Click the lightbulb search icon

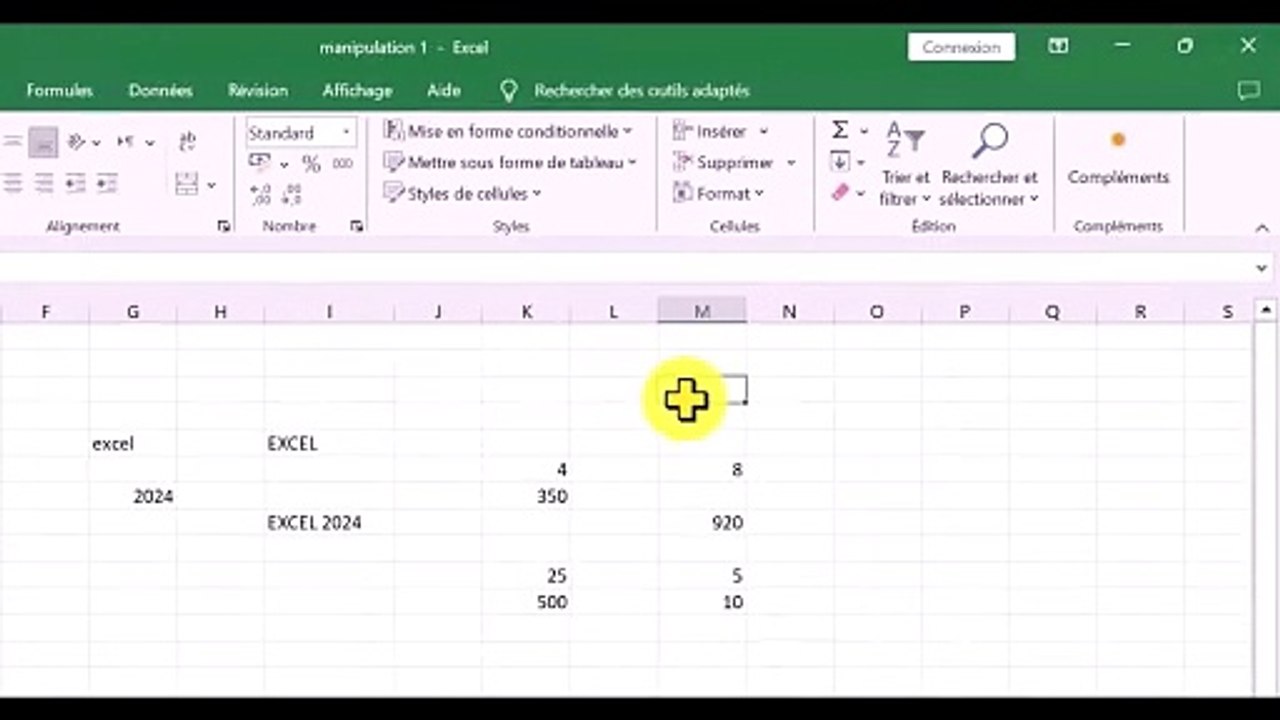509,91
